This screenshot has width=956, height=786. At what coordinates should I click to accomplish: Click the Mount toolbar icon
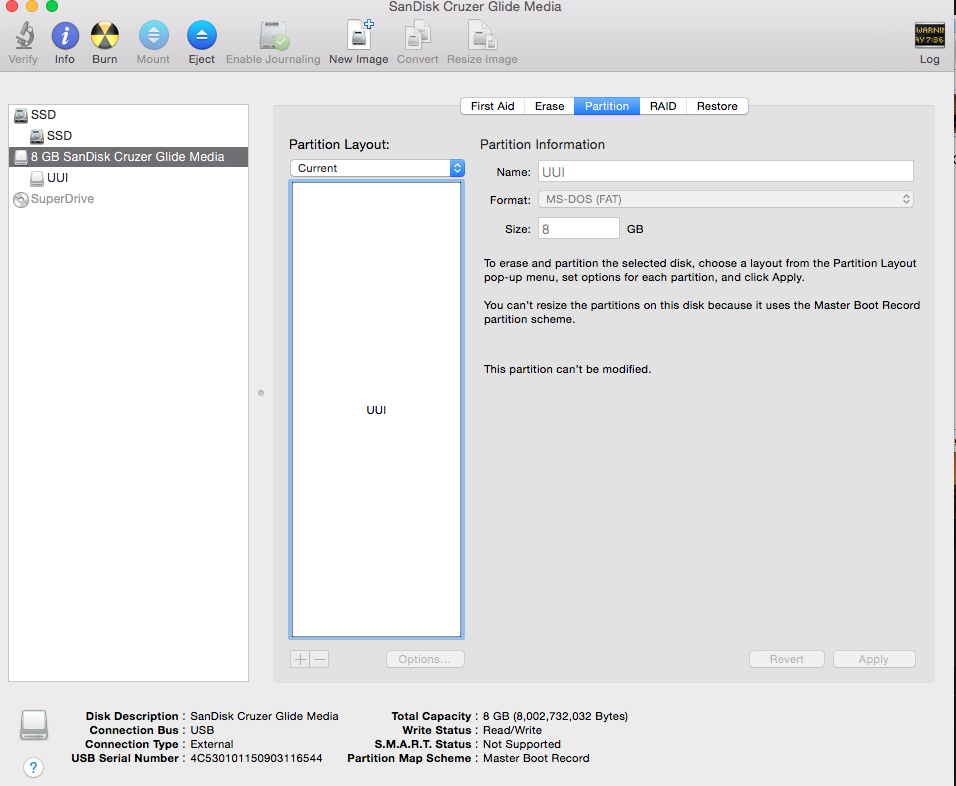pyautogui.click(x=154, y=35)
